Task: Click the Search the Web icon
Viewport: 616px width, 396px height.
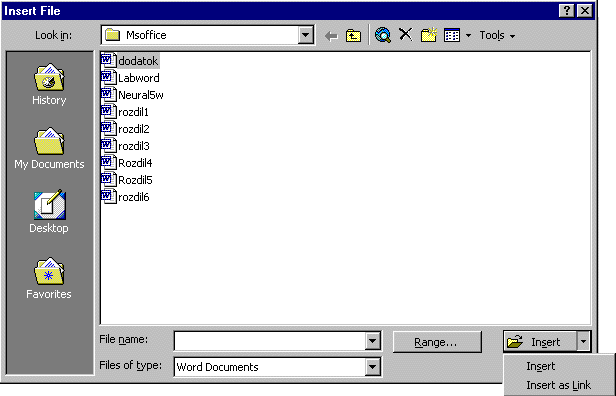Action: [x=383, y=35]
